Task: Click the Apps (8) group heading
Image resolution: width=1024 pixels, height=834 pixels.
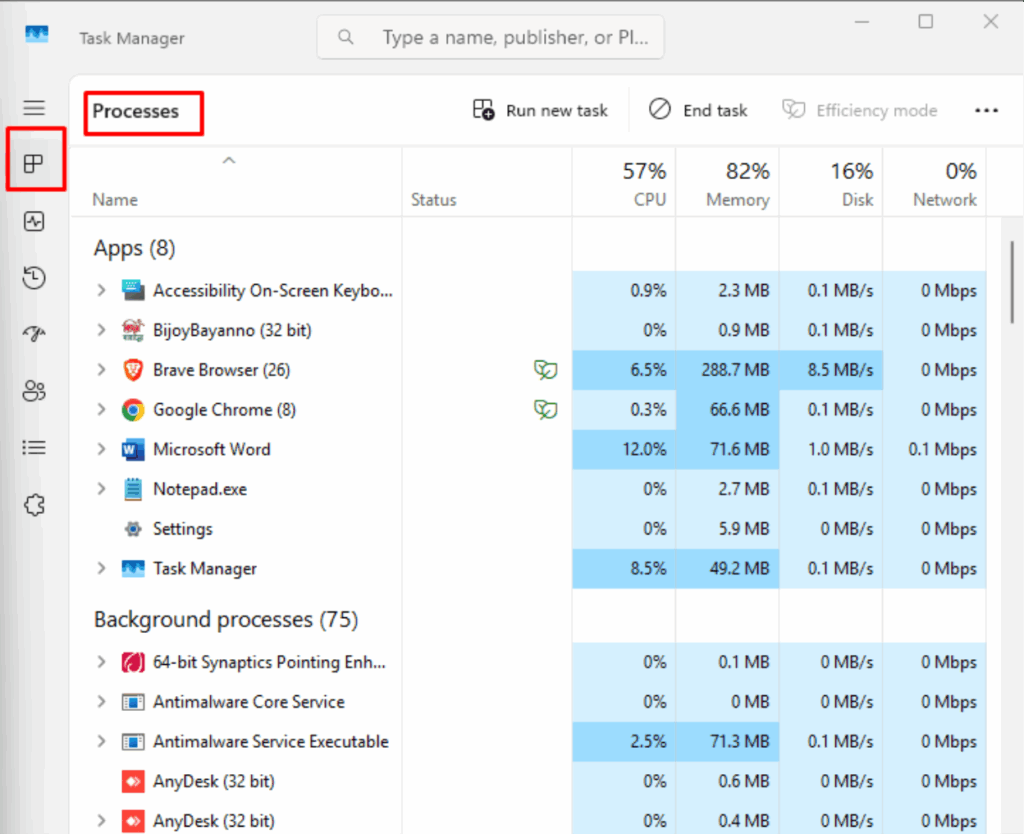Action: pos(135,248)
